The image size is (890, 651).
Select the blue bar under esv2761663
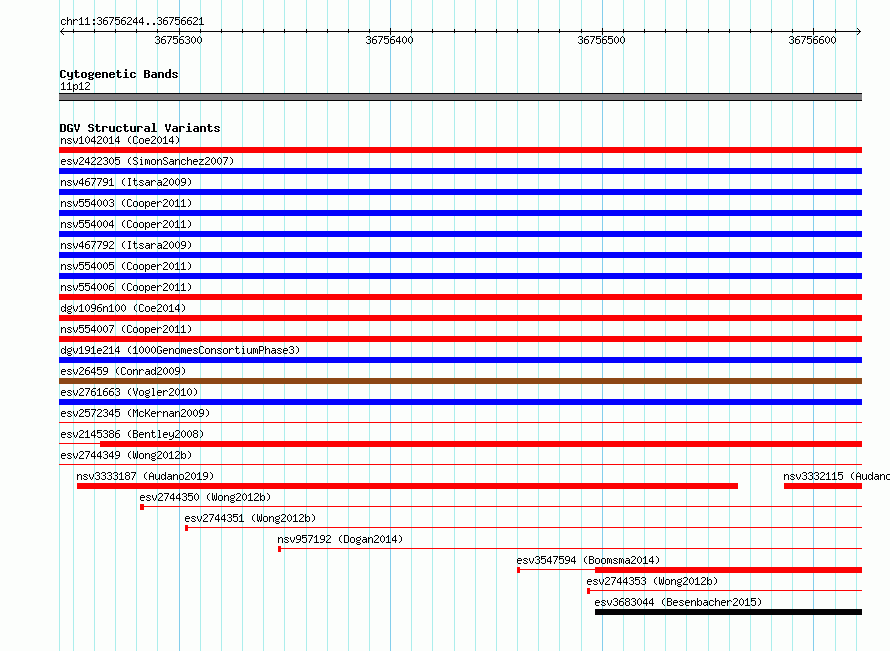[x=460, y=402]
